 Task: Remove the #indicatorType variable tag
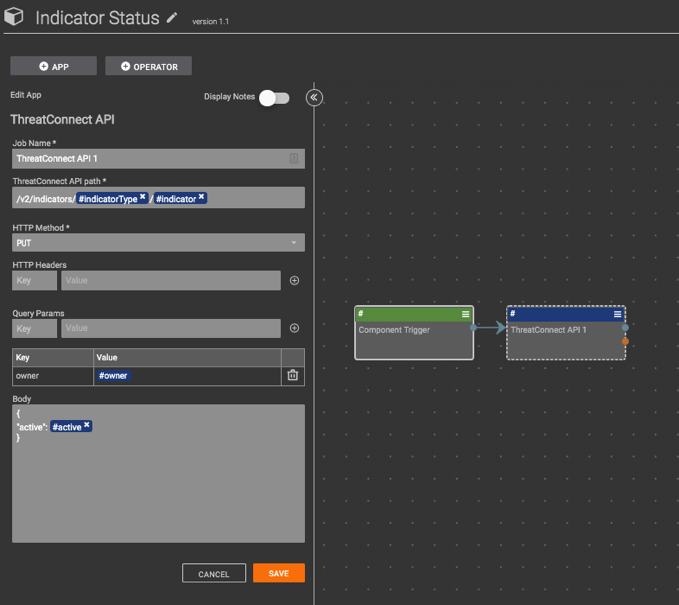[x=142, y=197]
